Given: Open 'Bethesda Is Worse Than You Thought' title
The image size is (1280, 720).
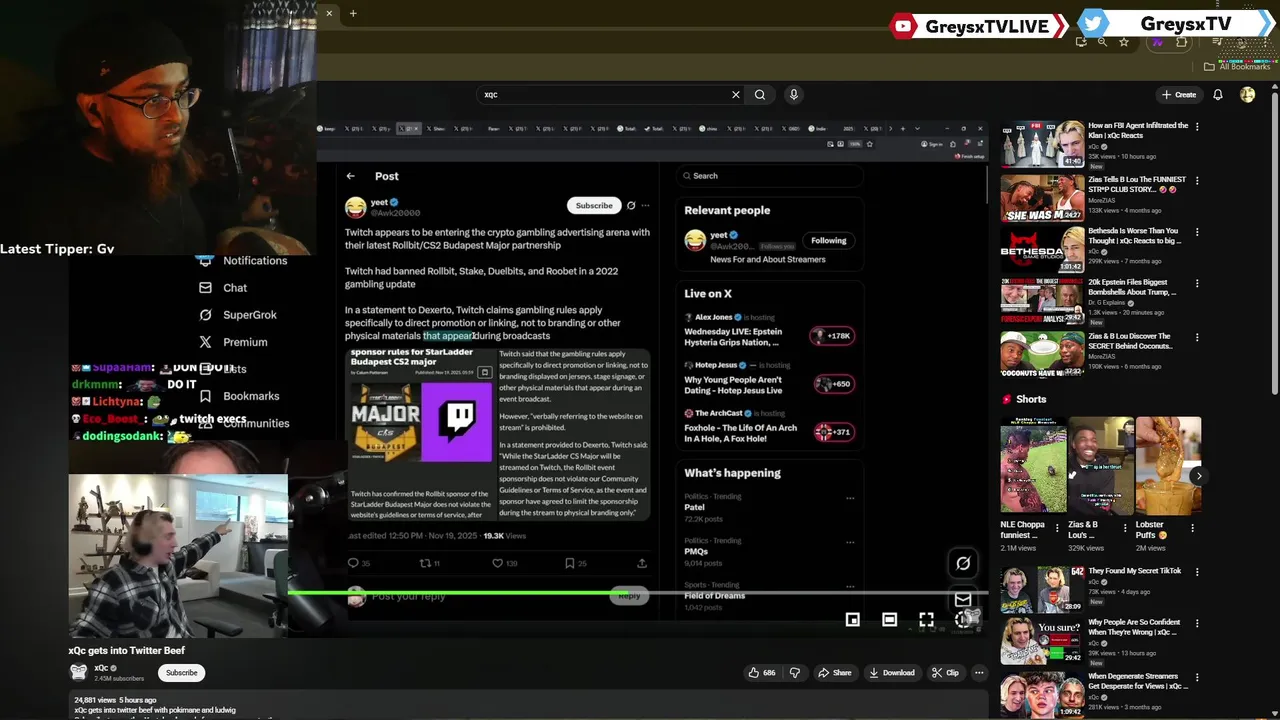Looking at the screenshot, I should [x=1135, y=236].
